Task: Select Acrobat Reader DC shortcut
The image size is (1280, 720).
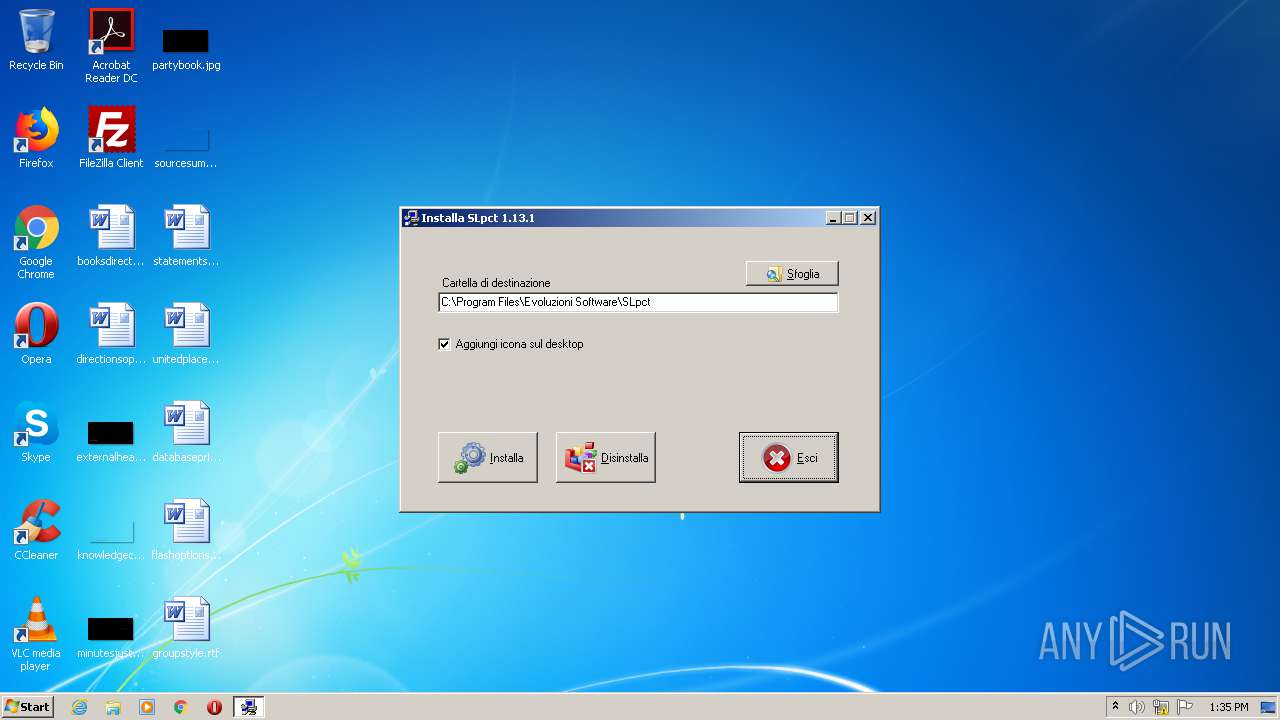Action: [111, 46]
